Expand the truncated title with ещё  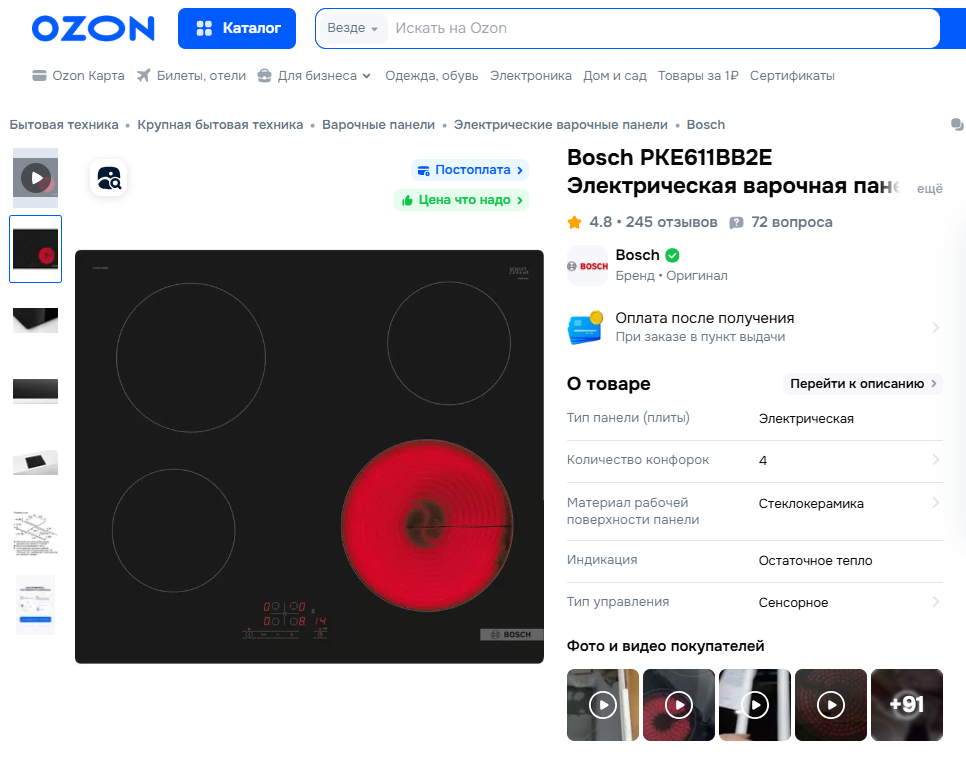(930, 188)
